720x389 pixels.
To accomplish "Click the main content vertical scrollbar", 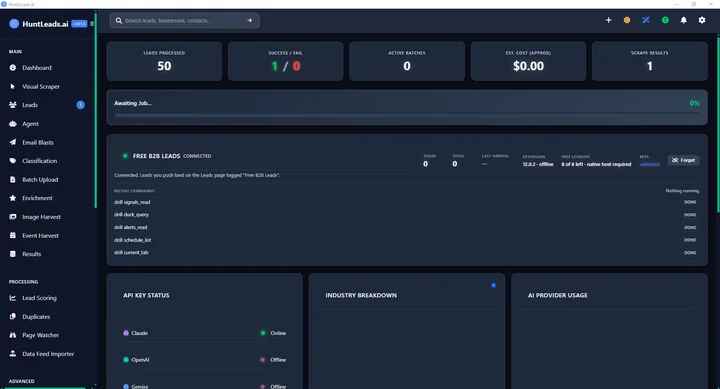I will click(x=718, y=124).
